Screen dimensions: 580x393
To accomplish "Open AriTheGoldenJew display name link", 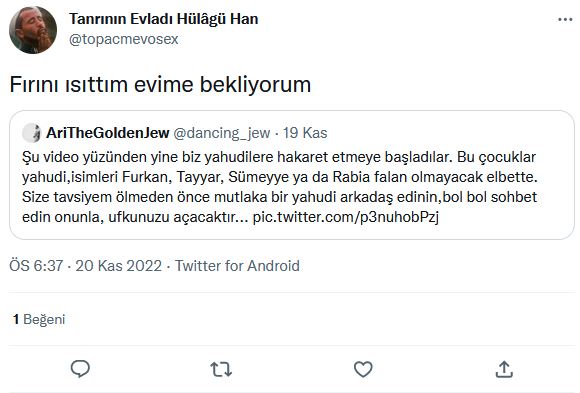I will click(x=108, y=133).
